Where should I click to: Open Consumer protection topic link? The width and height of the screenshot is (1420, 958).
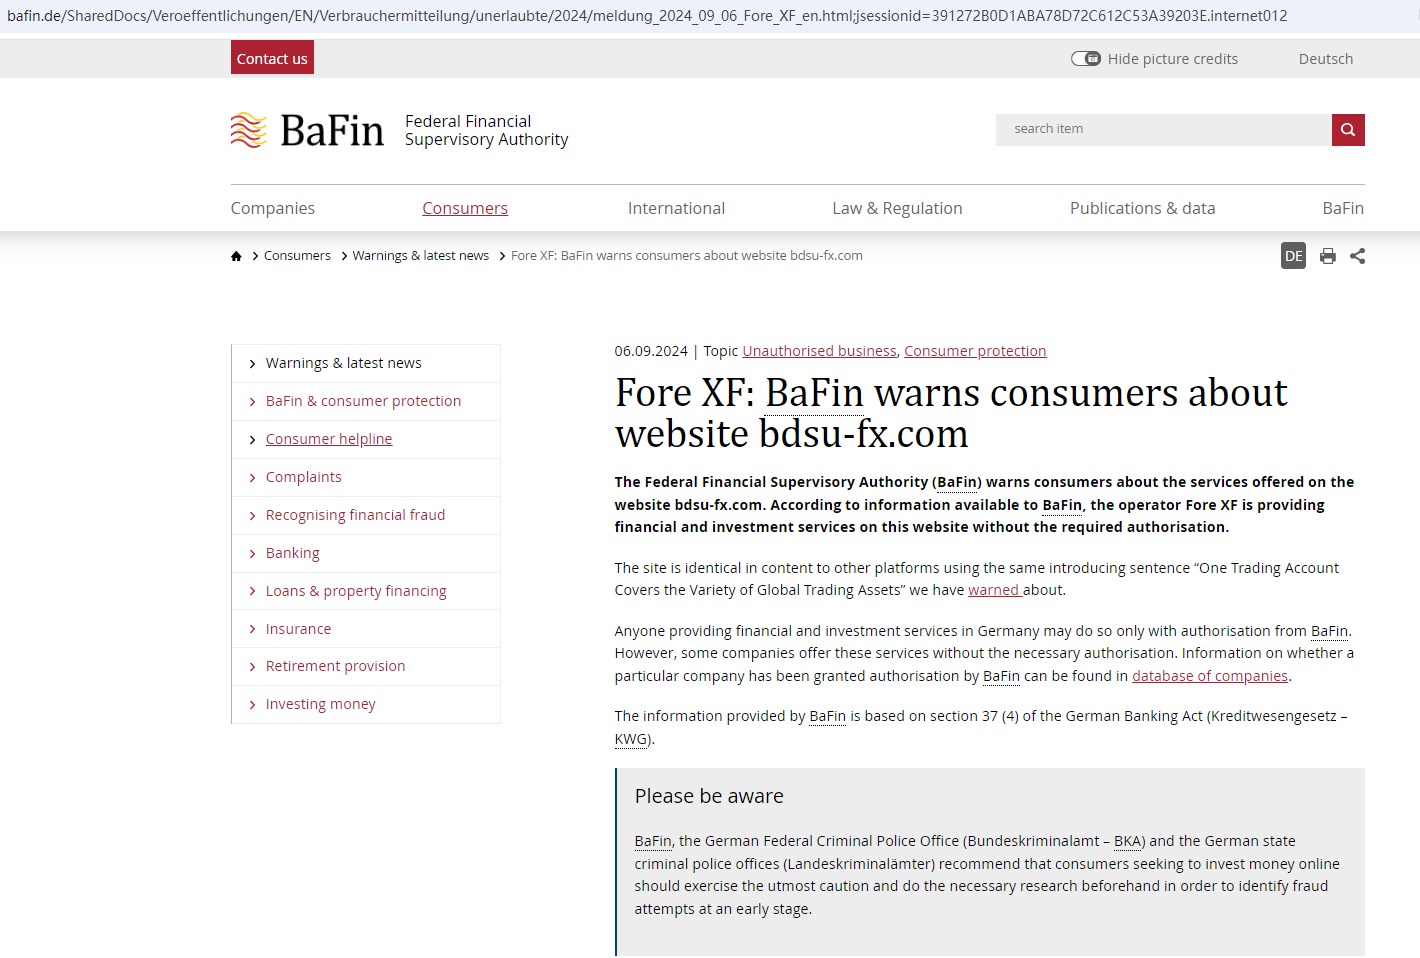pos(975,351)
